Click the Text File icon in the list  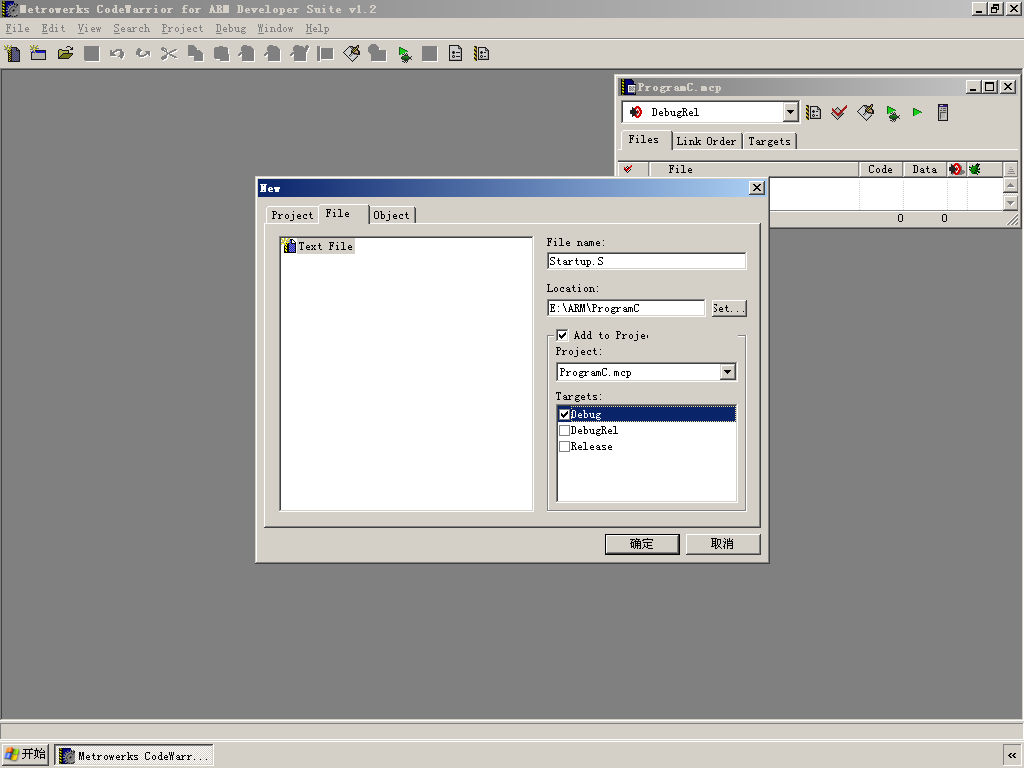pos(289,246)
